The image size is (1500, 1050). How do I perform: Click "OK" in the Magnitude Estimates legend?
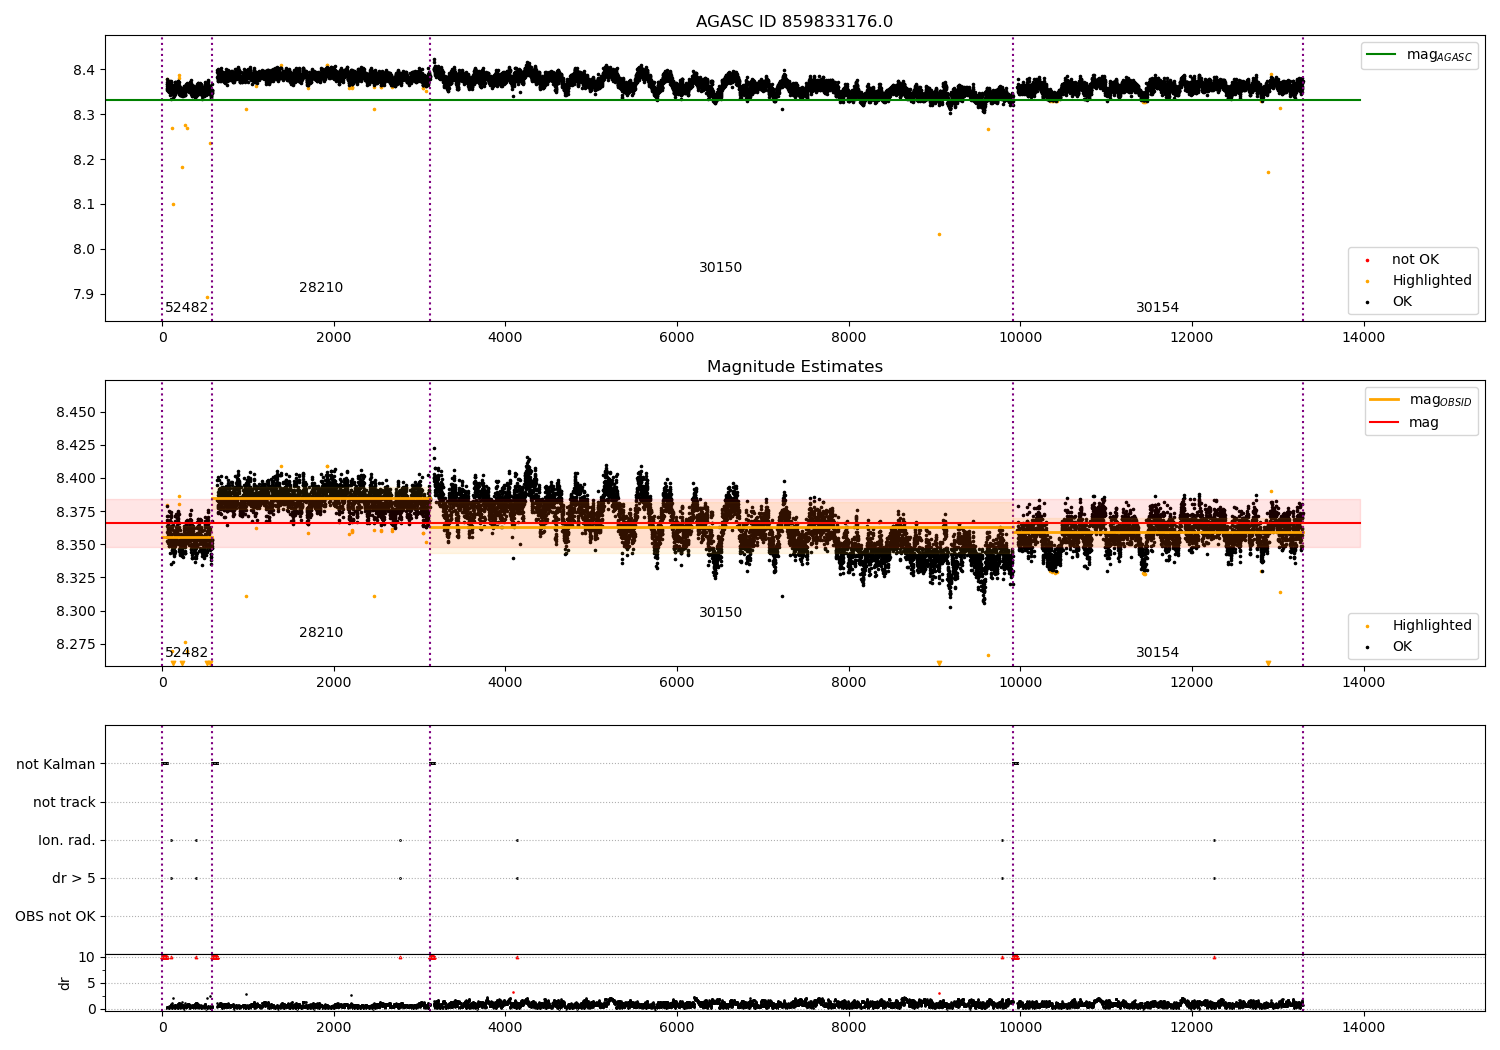tap(1402, 647)
